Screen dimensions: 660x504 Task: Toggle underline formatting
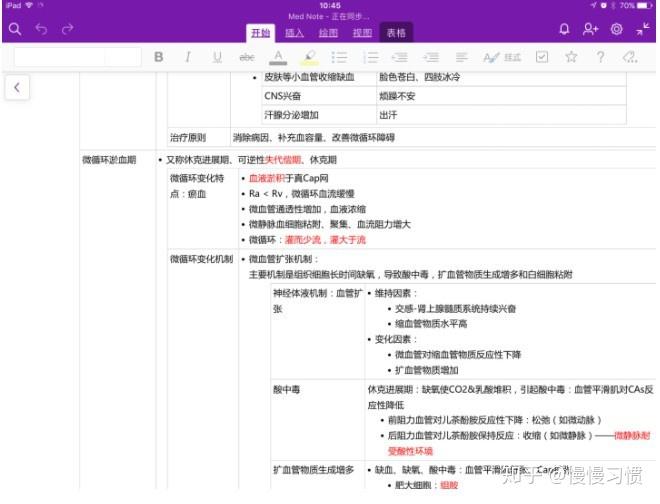(x=217, y=57)
